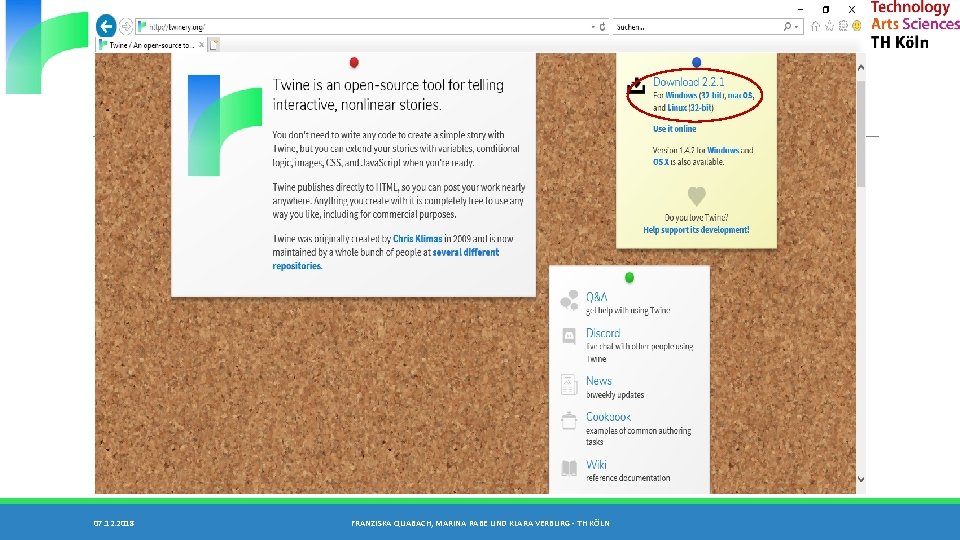This screenshot has height=540, width=960.
Task: Click the magnifier search icon
Action: [787, 27]
